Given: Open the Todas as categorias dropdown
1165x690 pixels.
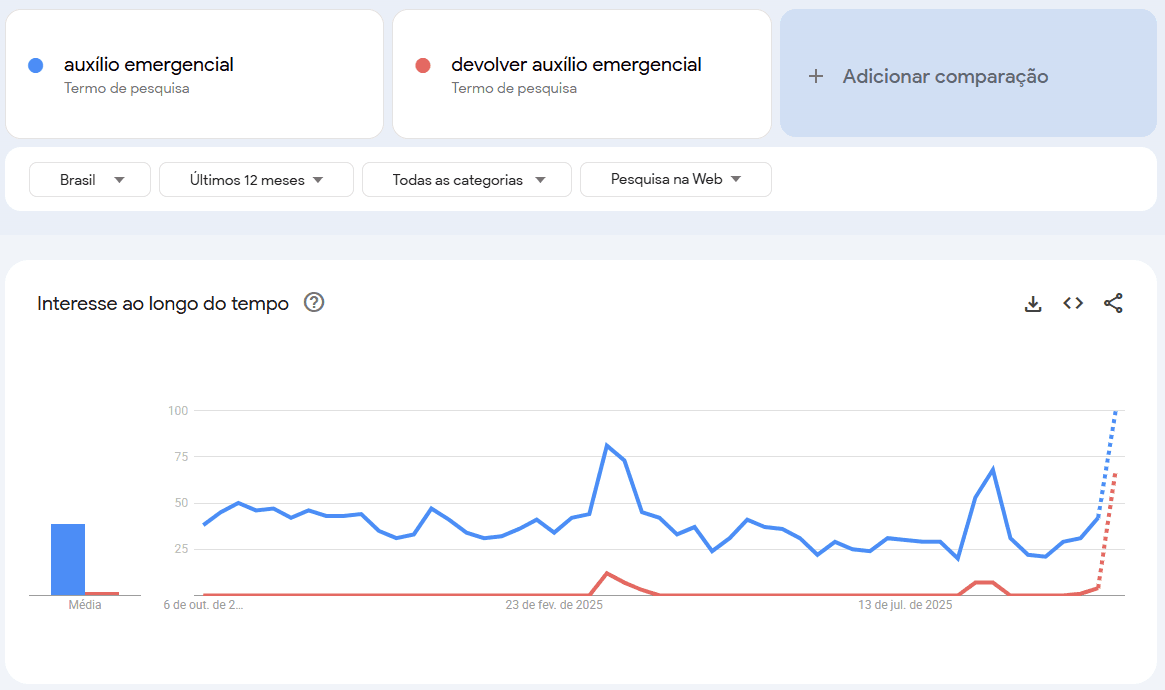Looking at the screenshot, I should pos(467,180).
